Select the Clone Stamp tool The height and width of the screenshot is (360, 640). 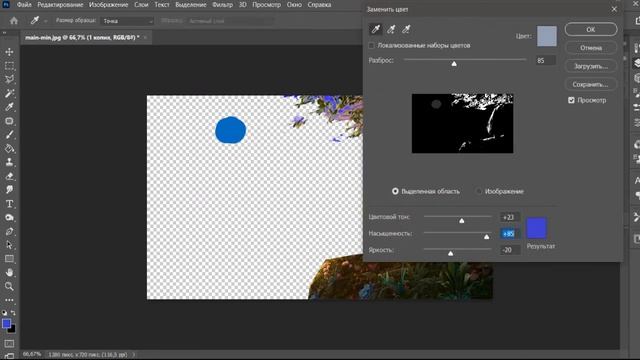pyautogui.click(x=9, y=162)
